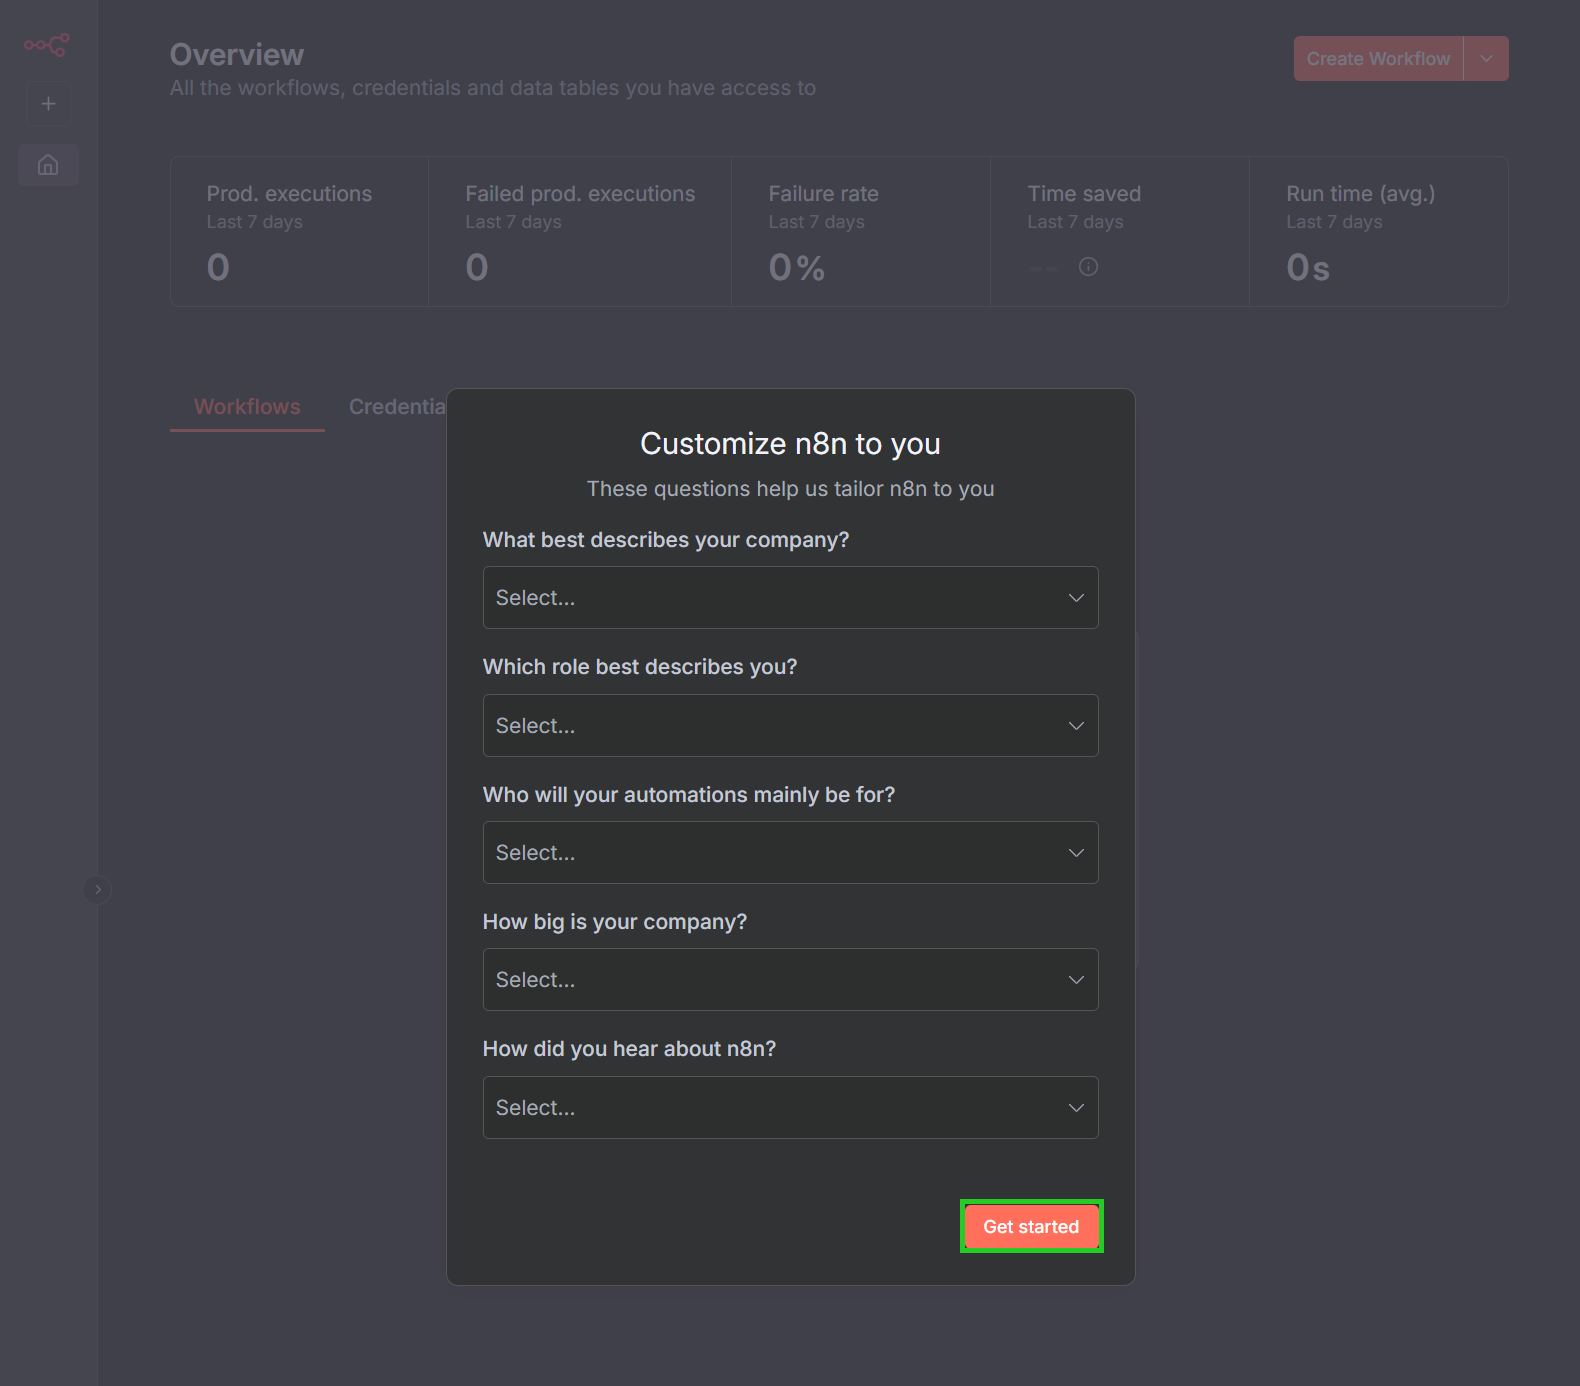Click the n8n logo in the sidebar
The image size is (1580, 1386).
(x=47, y=45)
